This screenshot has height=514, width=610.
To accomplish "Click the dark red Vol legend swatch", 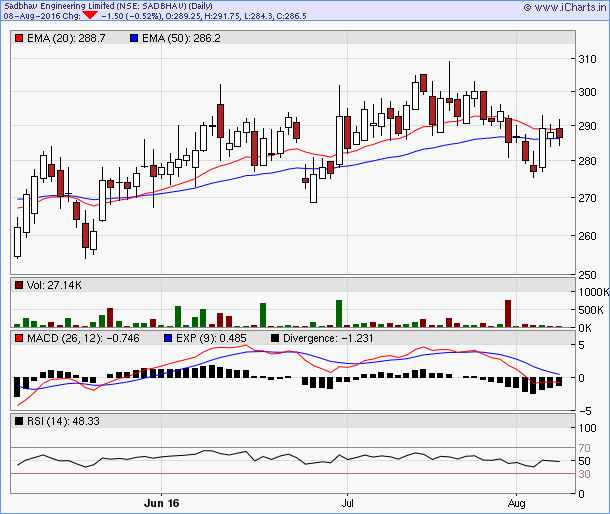I will pos(19,285).
